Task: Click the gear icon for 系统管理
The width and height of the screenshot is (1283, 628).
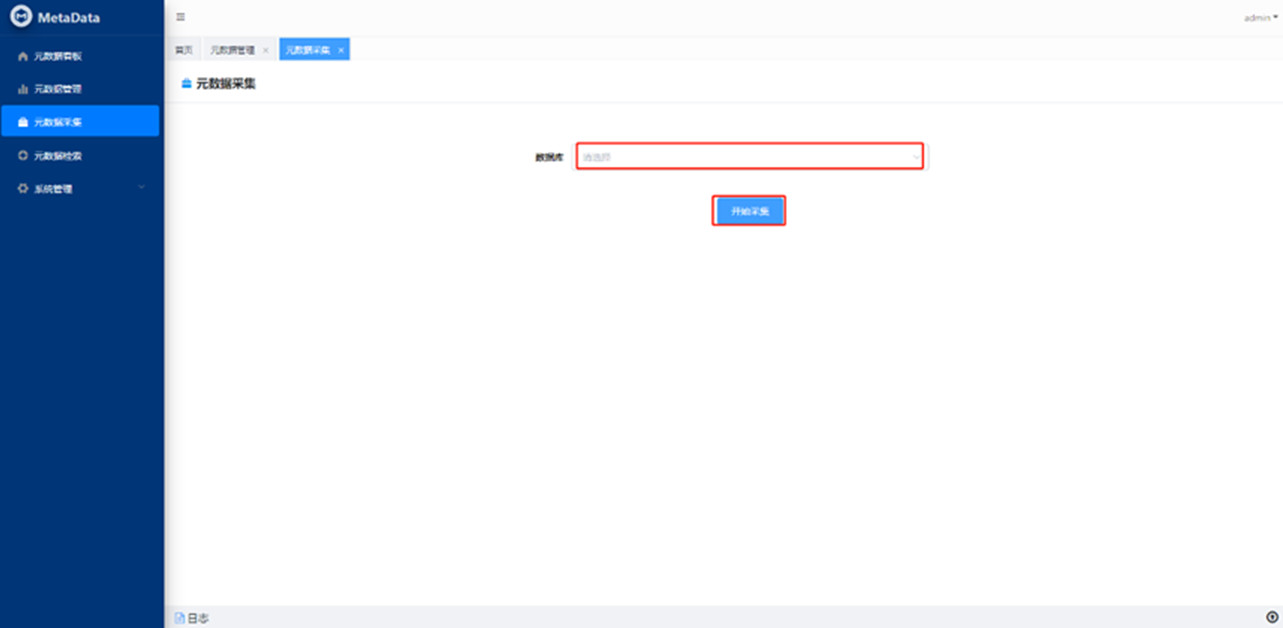Action: pos(23,189)
